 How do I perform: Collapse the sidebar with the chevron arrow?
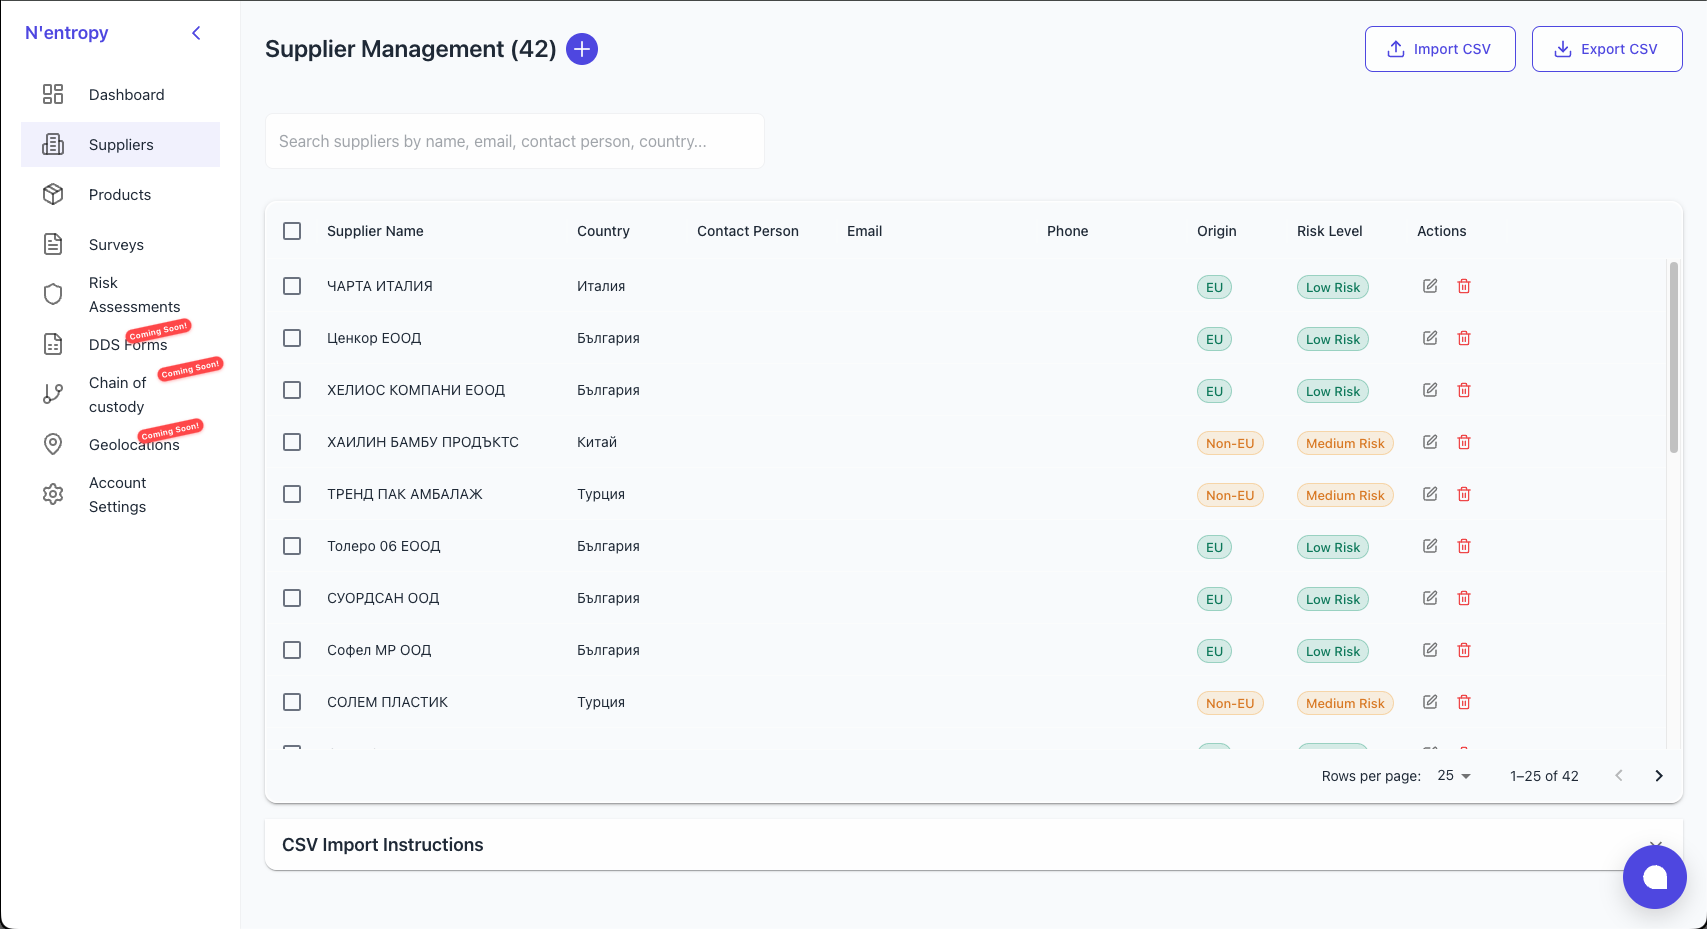coord(196,33)
